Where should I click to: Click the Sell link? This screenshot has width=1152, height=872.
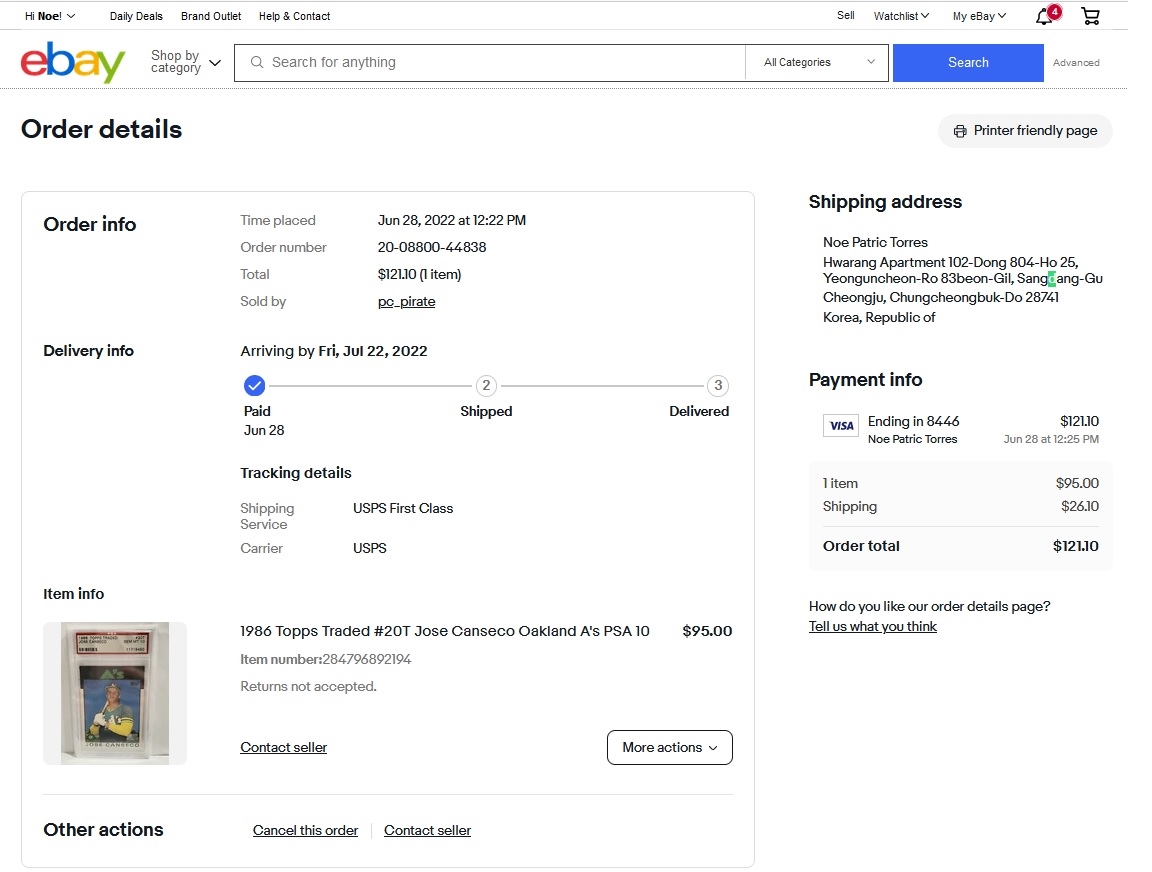(846, 15)
